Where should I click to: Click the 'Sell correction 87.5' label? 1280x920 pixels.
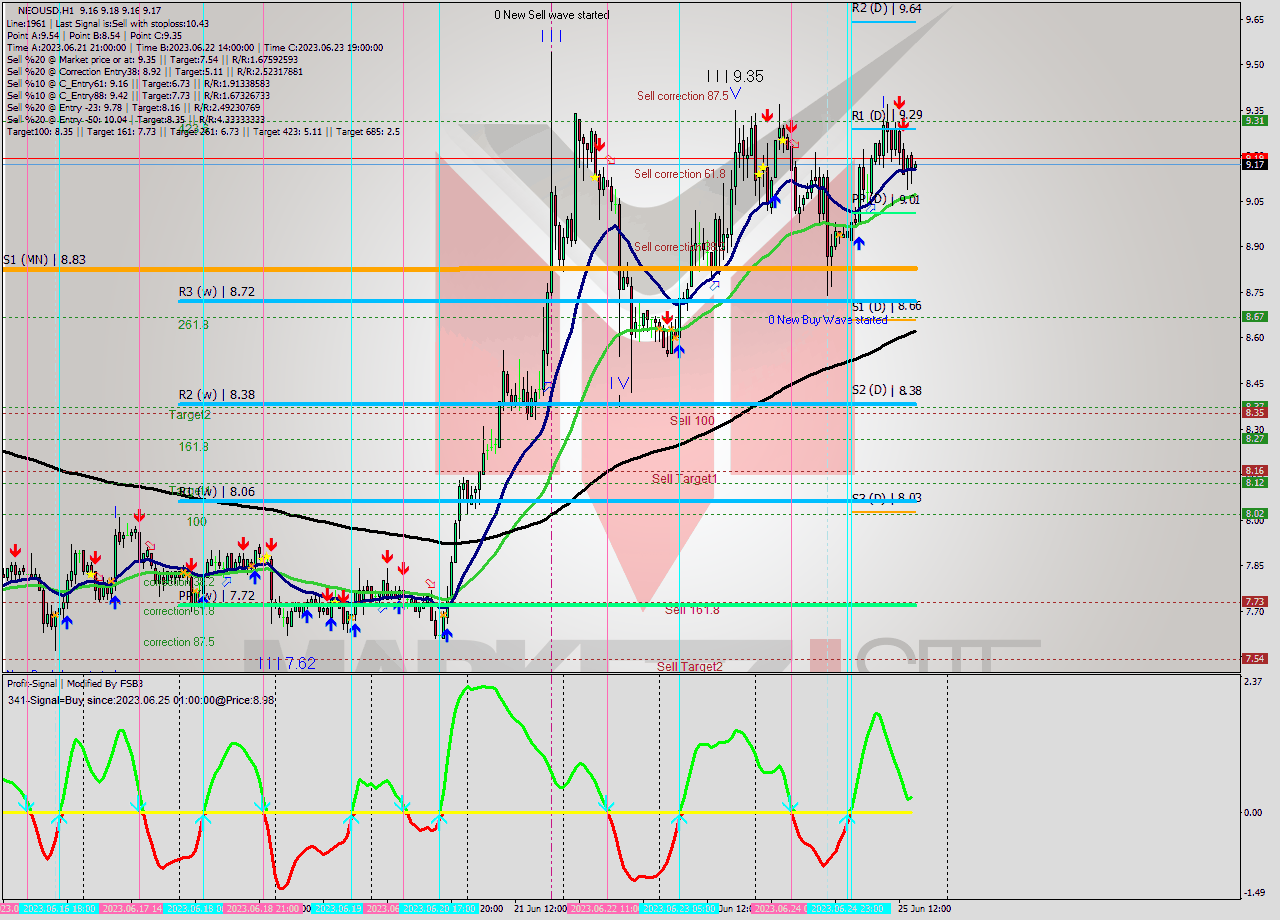coord(683,96)
